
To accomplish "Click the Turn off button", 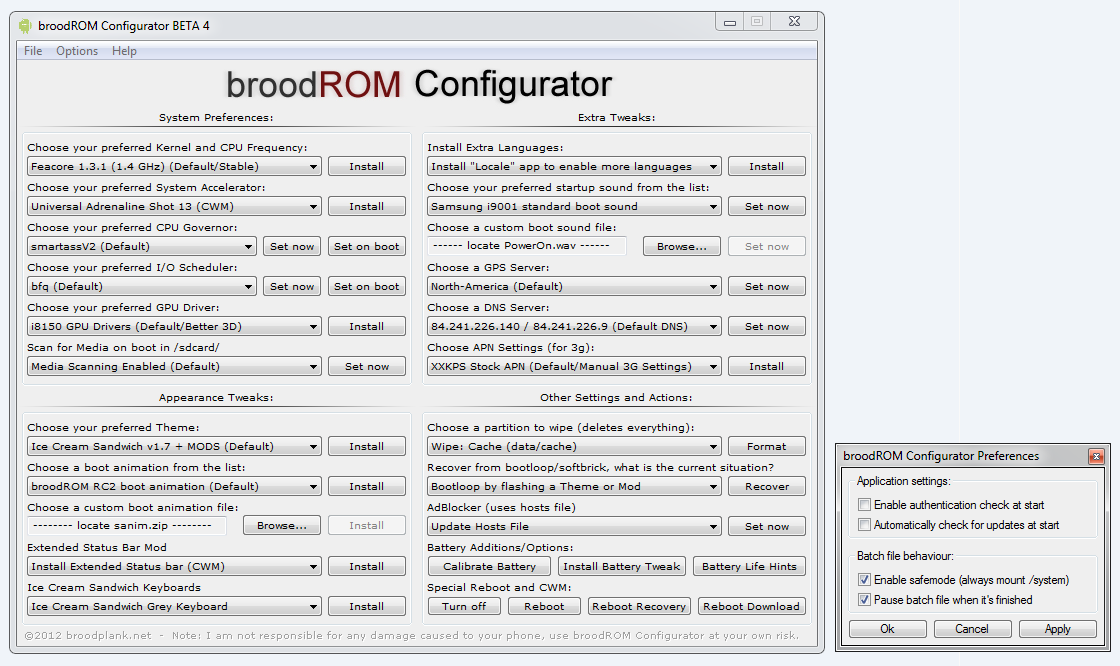I will tap(464, 607).
